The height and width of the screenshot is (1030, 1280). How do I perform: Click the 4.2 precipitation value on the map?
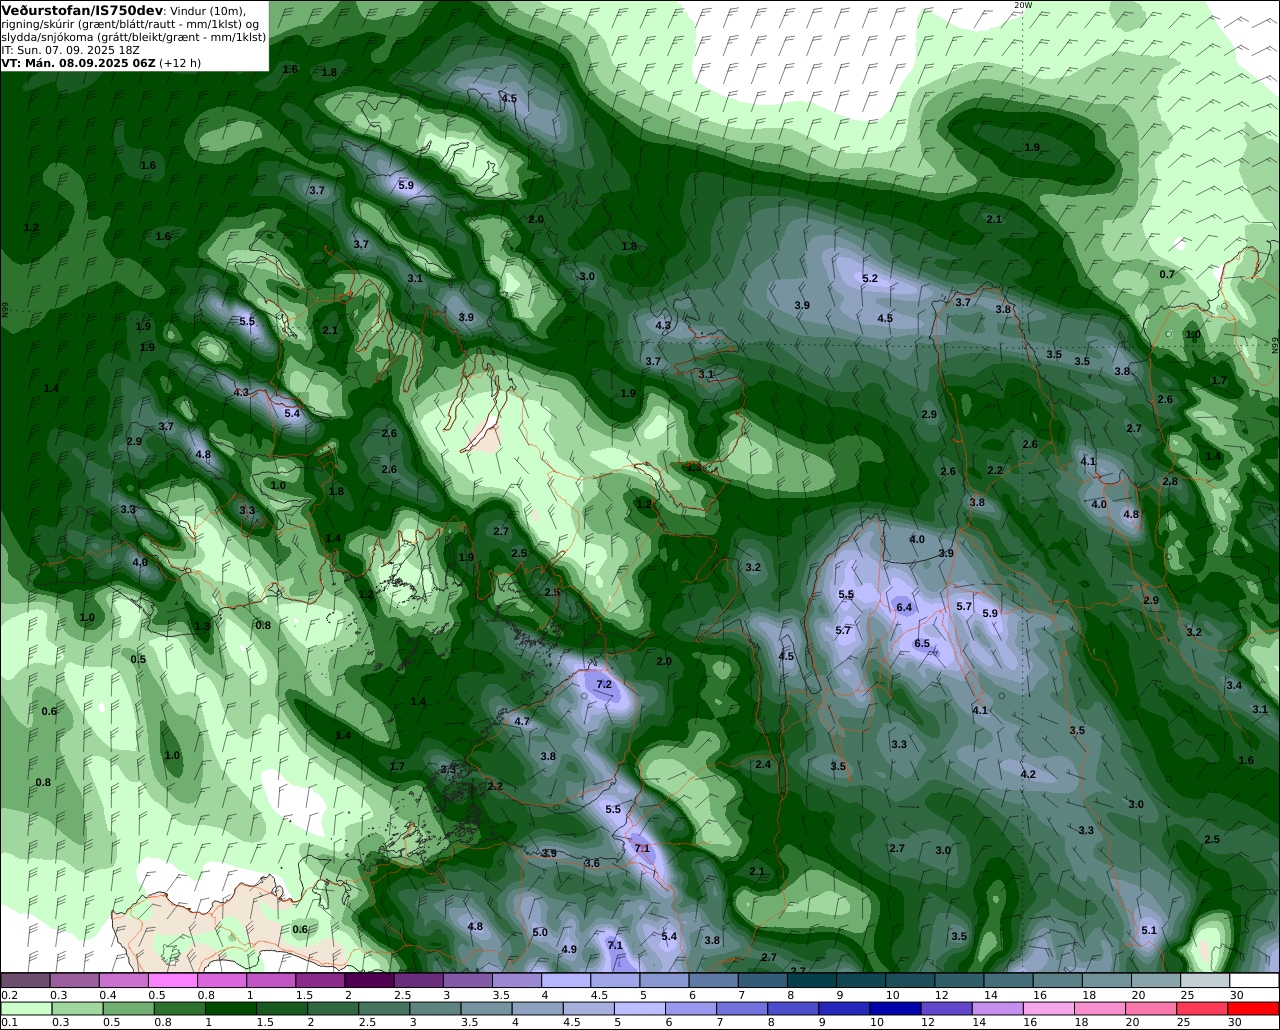[x=1028, y=775]
